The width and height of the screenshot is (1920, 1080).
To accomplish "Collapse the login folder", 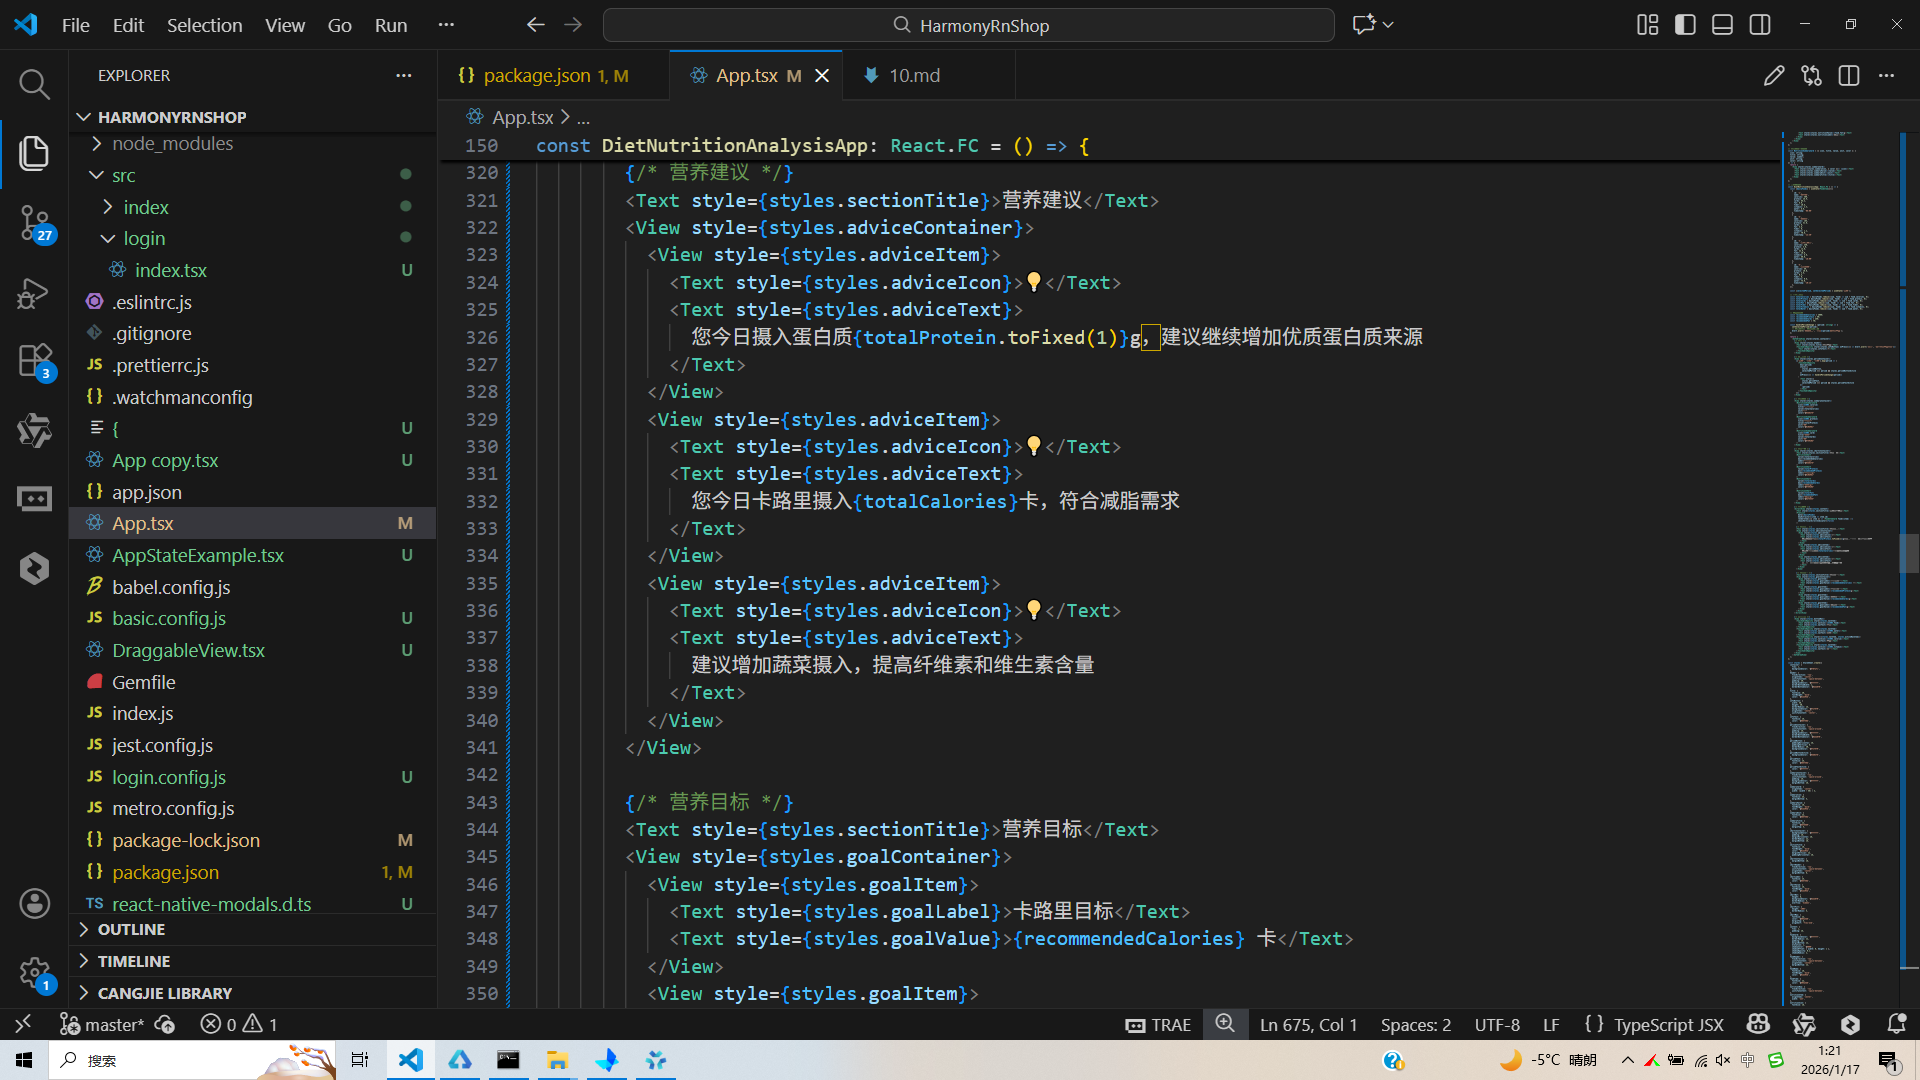I will 144,239.
